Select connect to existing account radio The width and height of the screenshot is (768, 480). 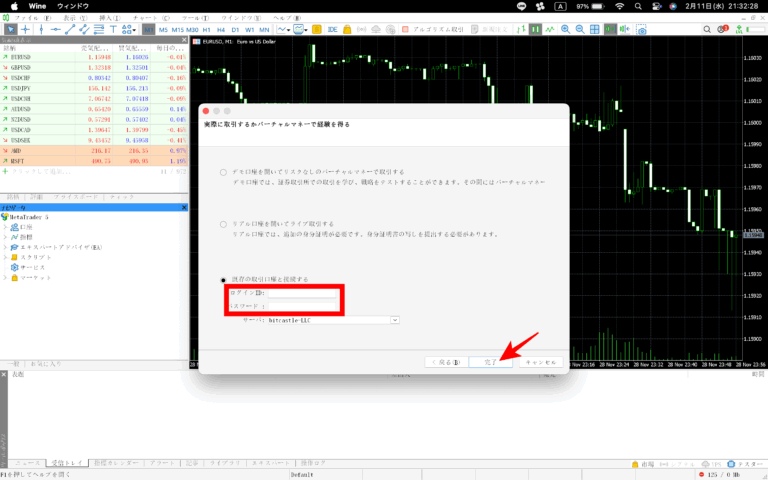(x=223, y=280)
